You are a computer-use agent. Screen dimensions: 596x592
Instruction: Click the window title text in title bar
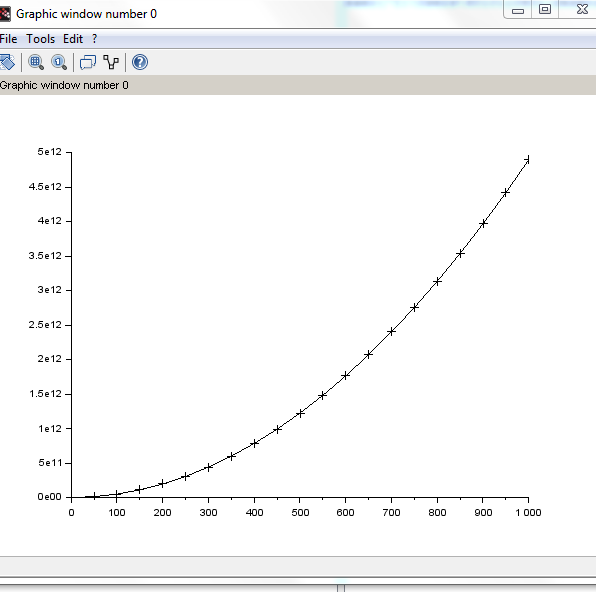86,14
